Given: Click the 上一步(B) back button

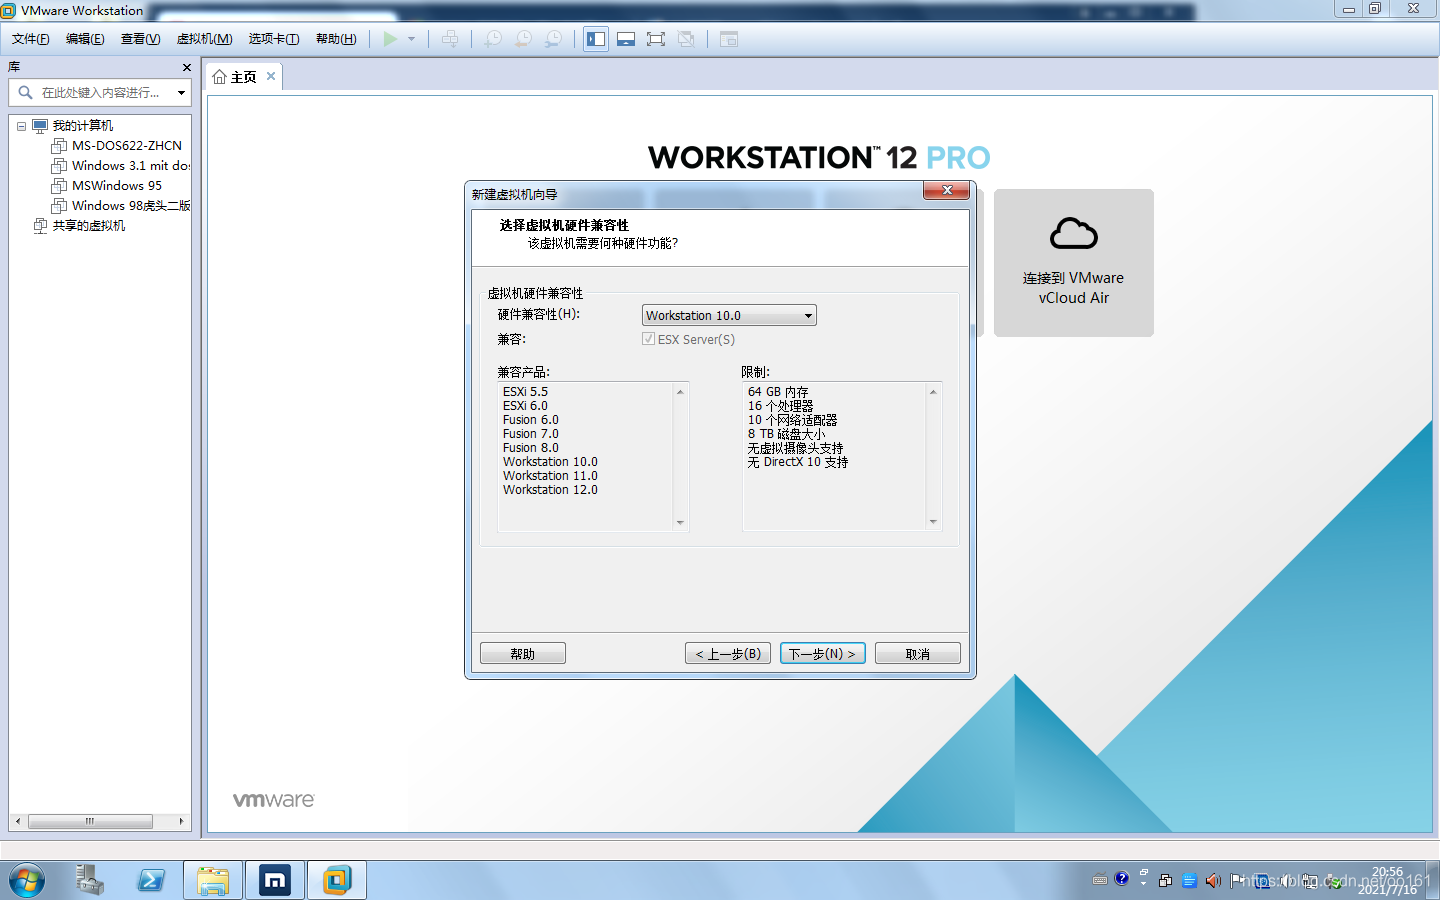Looking at the screenshot, I should (x=728, y=653).
